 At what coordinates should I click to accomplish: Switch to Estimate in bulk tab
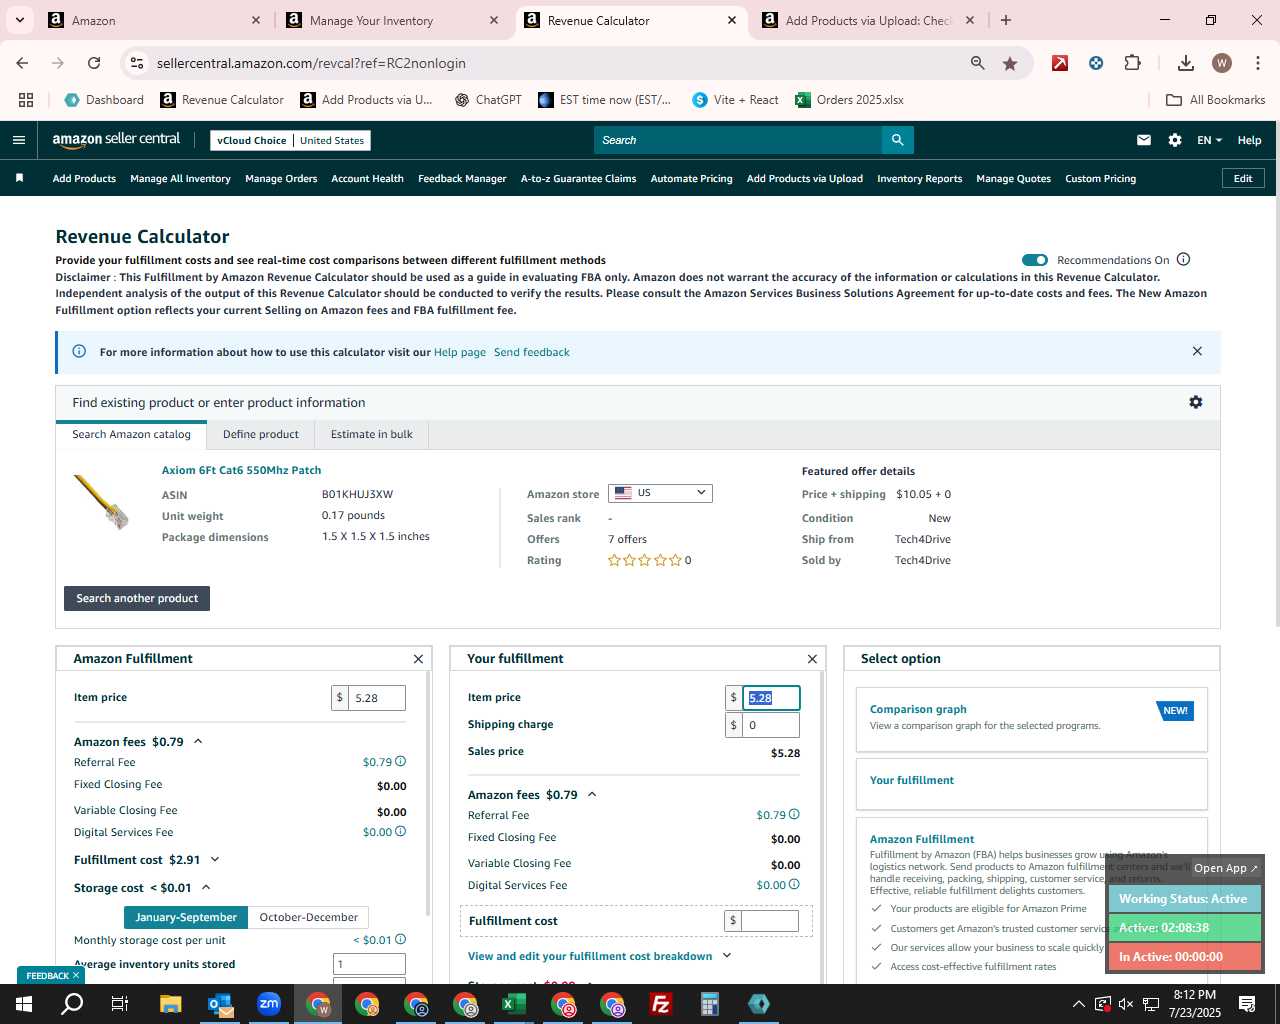pos(372,434)
